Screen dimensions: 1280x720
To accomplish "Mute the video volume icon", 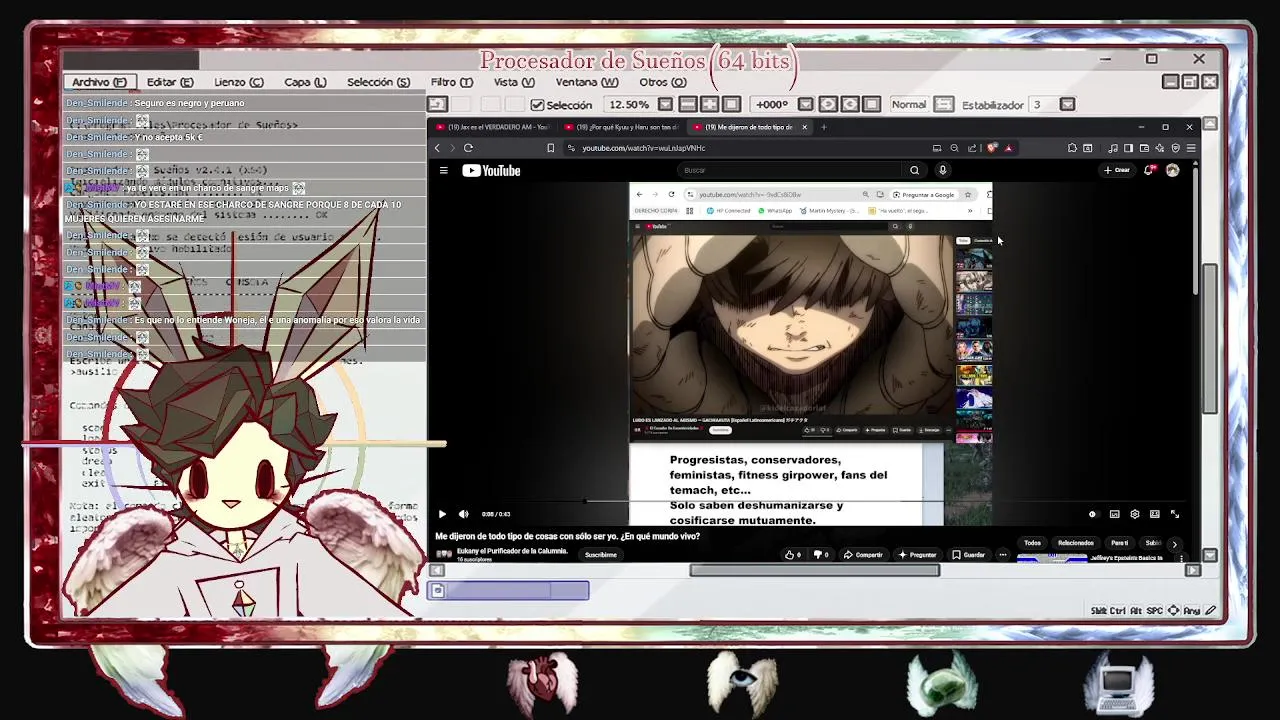I will (x=463, y=514).
